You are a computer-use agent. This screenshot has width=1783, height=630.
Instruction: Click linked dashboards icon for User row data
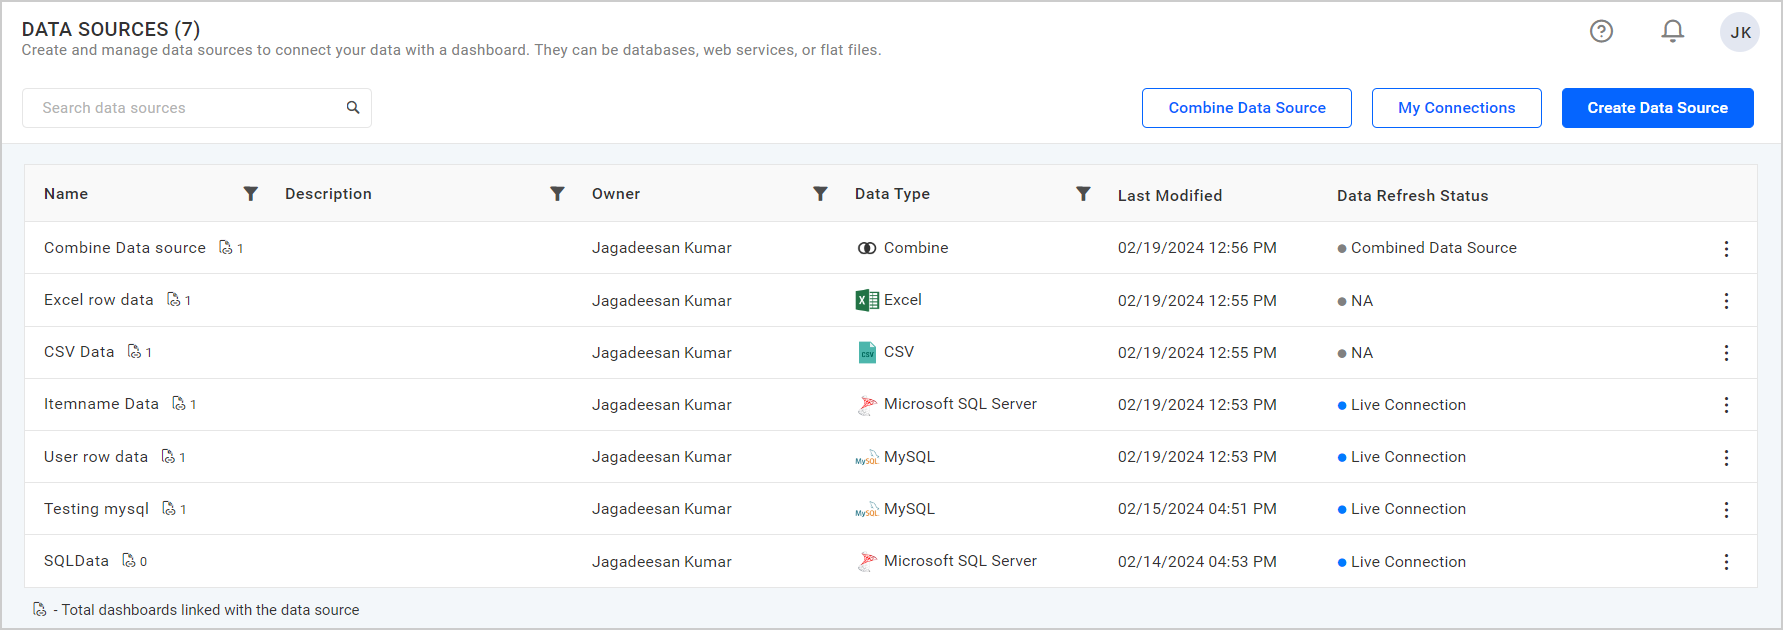168,456
